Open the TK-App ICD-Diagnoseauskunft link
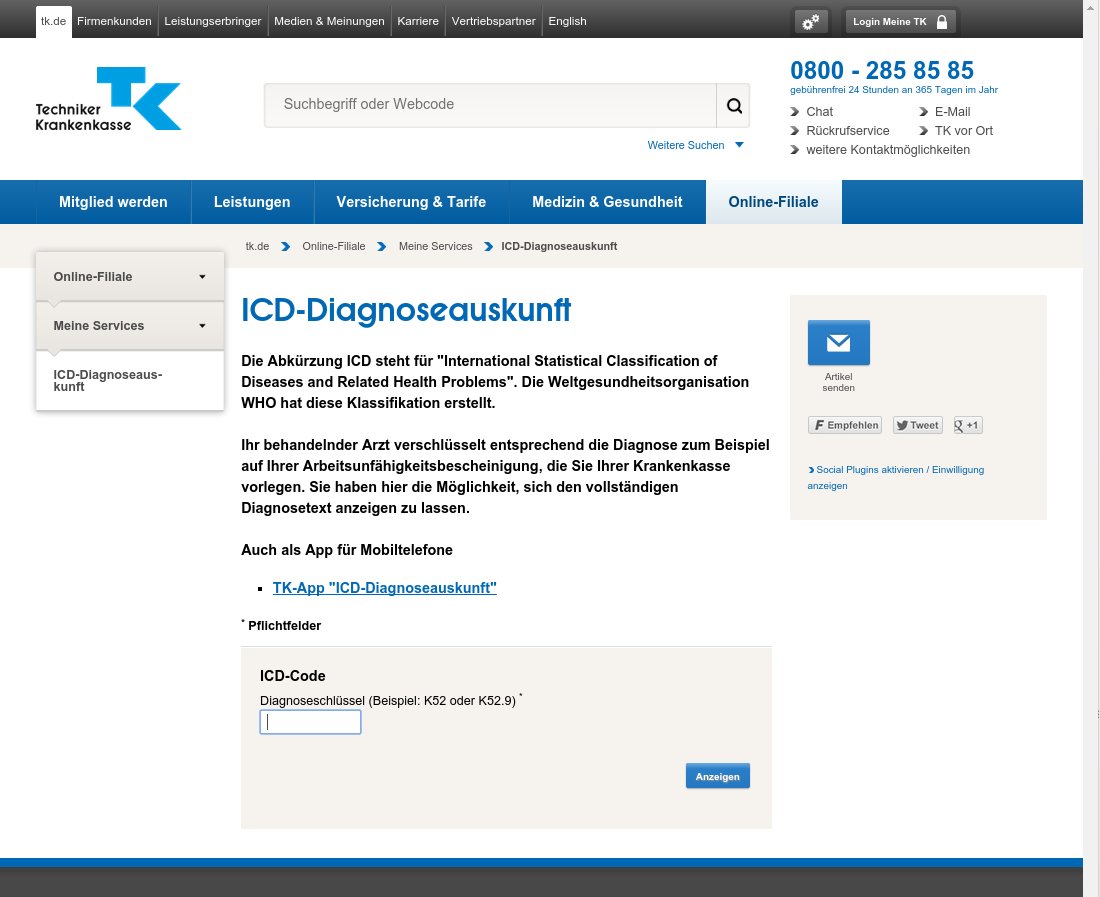 pyautogui.click(x=384, y=588)
